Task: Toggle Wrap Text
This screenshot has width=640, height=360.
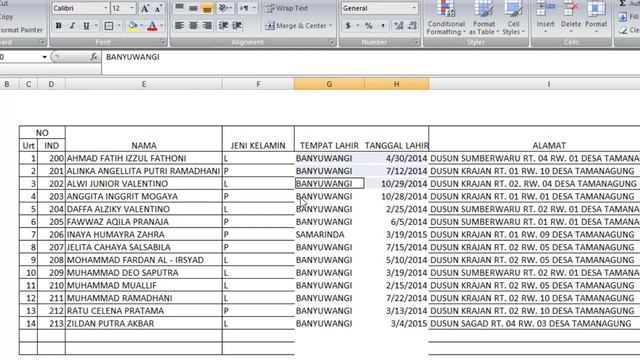Action: pos(287,8)
